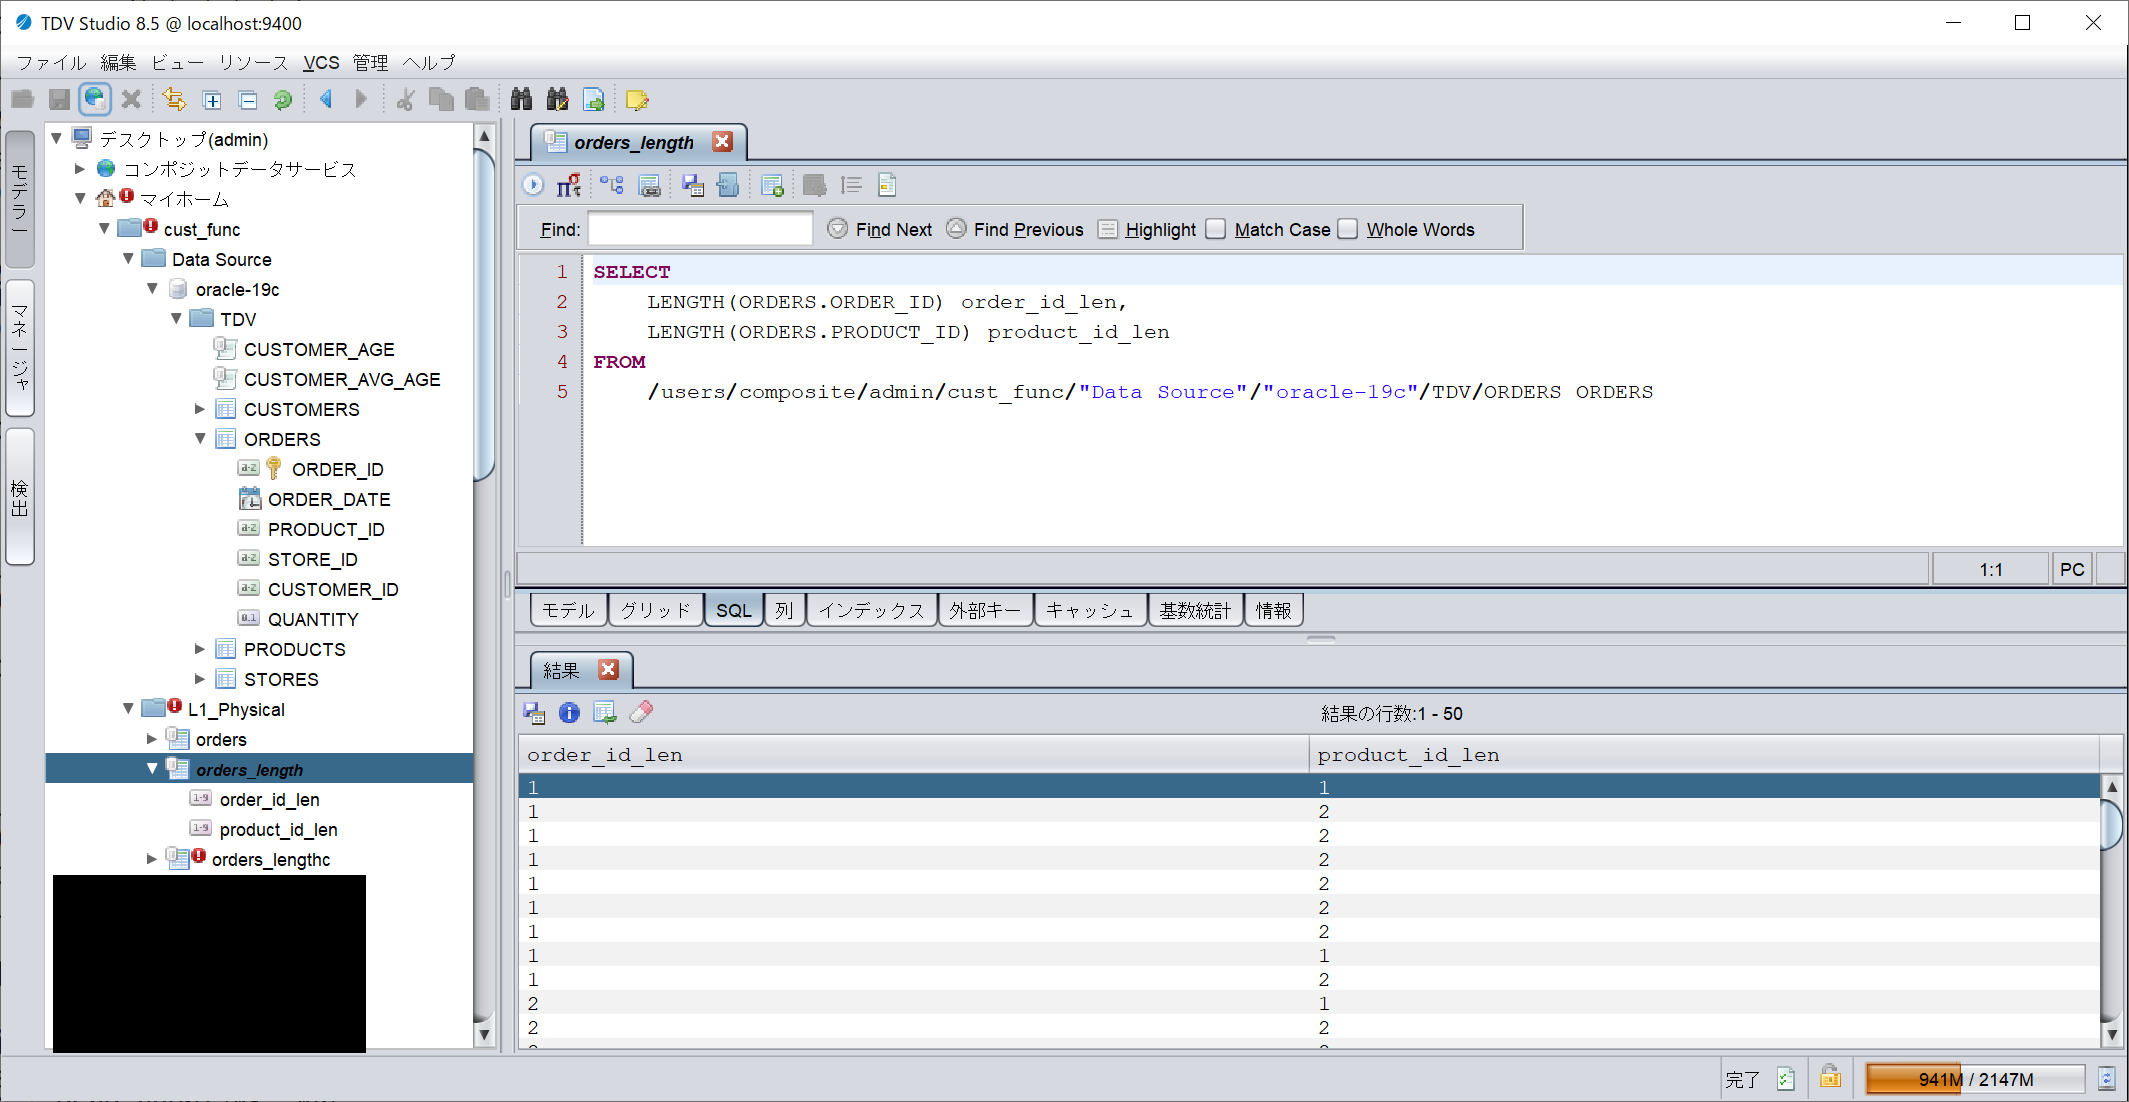Click the eraser clear results icon
2129x1102 pixels.
[642, 711]
